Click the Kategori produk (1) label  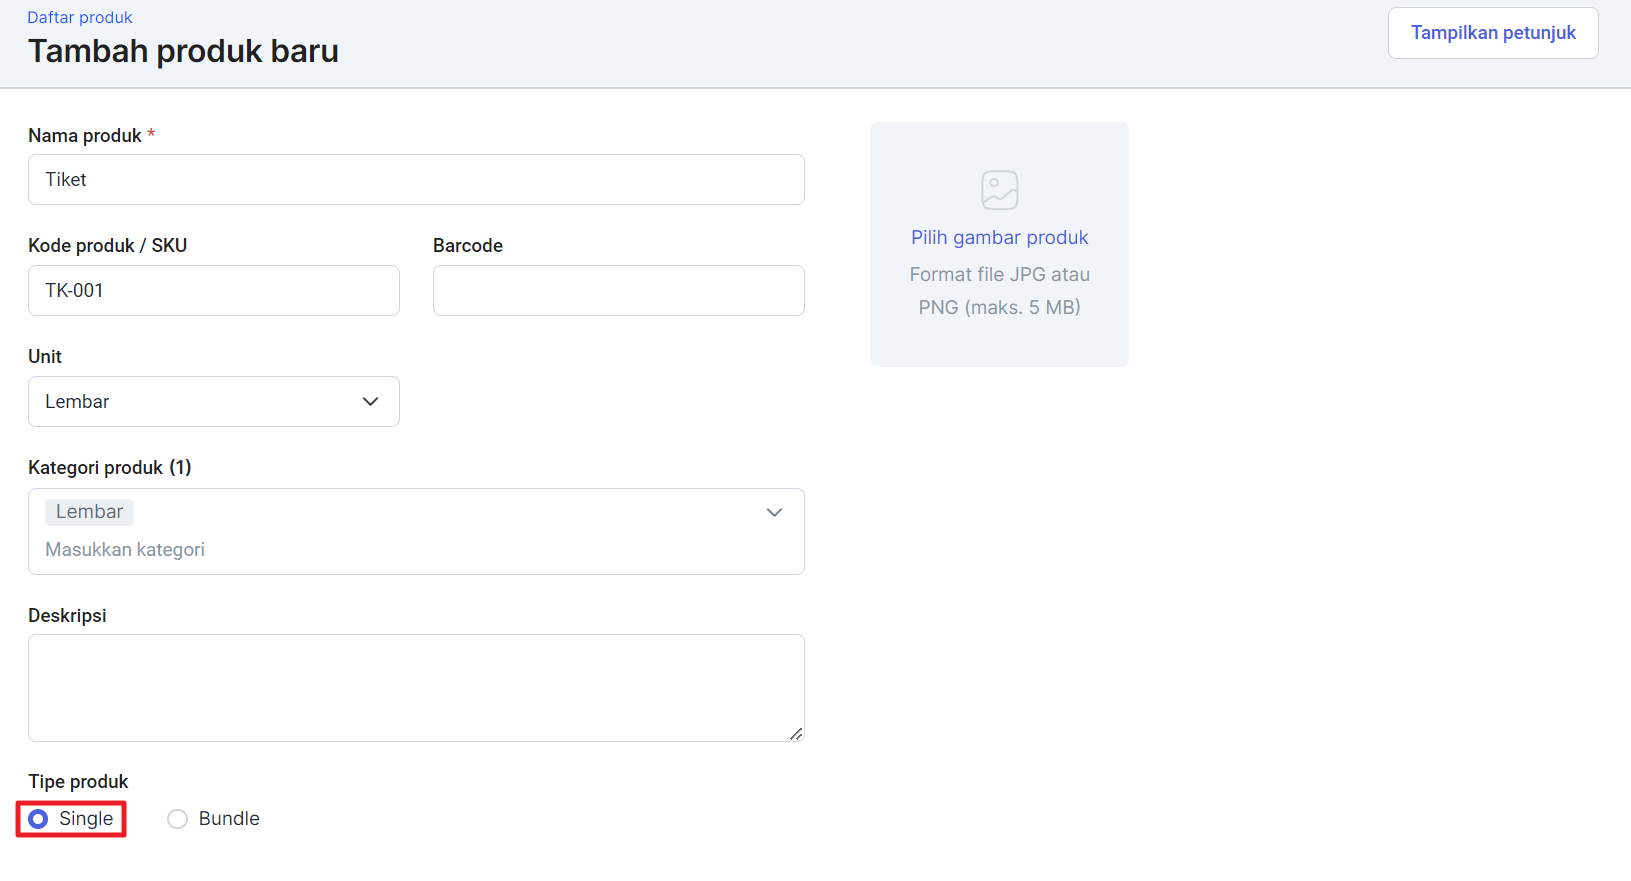tap(110, 468)
